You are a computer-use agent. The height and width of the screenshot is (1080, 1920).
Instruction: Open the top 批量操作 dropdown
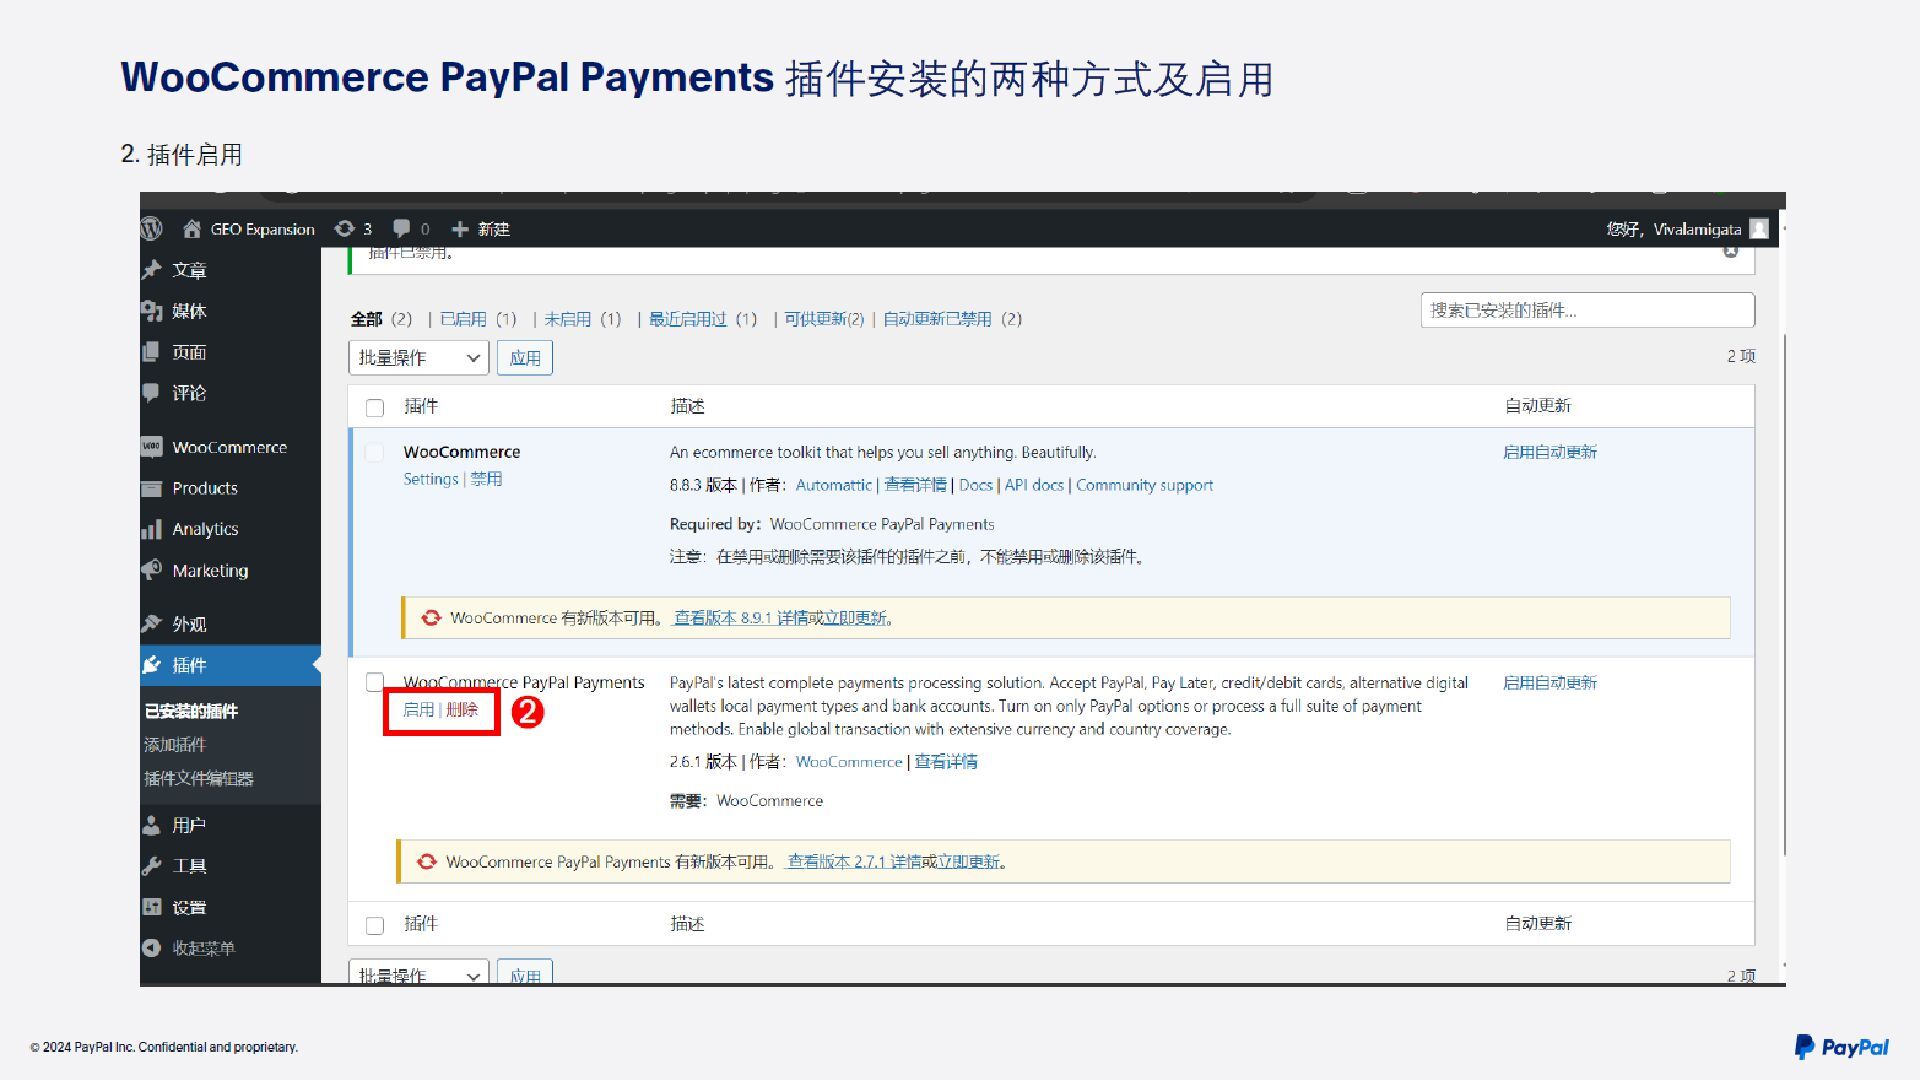point(418,358)
